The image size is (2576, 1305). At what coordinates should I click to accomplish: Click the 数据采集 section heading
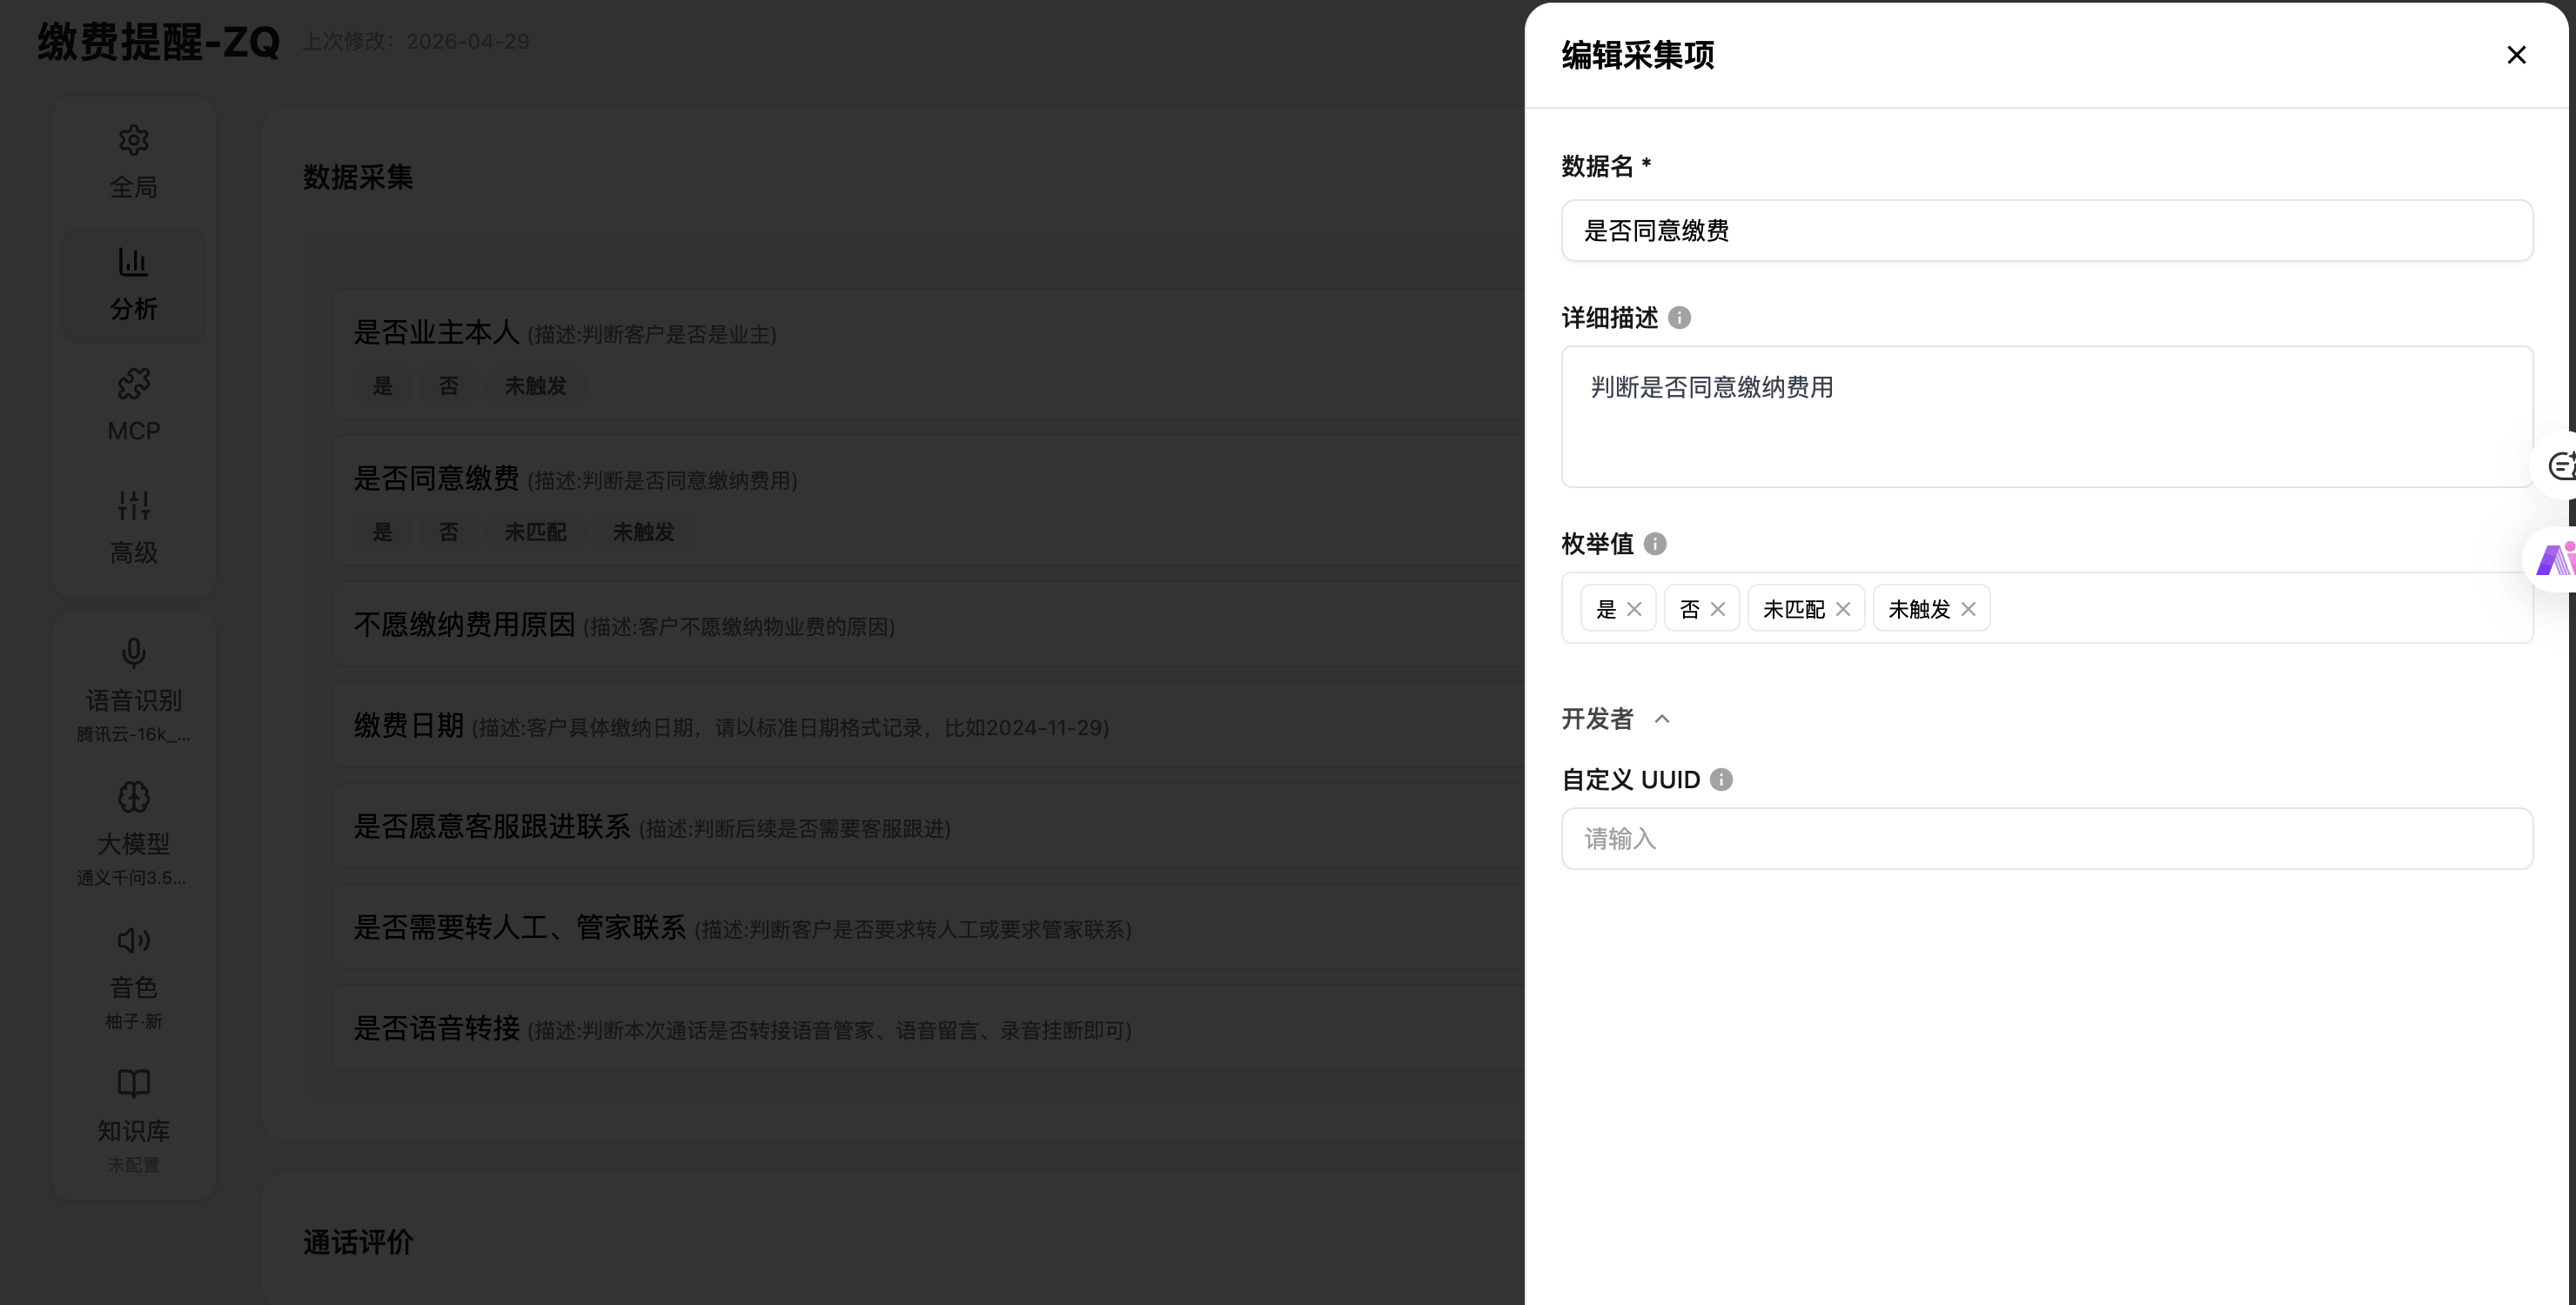pos(358,177)
